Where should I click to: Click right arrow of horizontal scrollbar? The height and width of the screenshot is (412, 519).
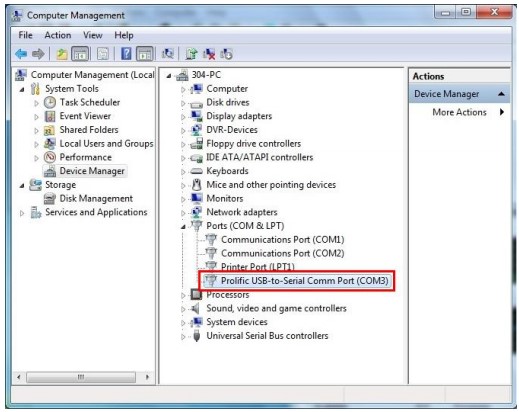coord(147,377)
